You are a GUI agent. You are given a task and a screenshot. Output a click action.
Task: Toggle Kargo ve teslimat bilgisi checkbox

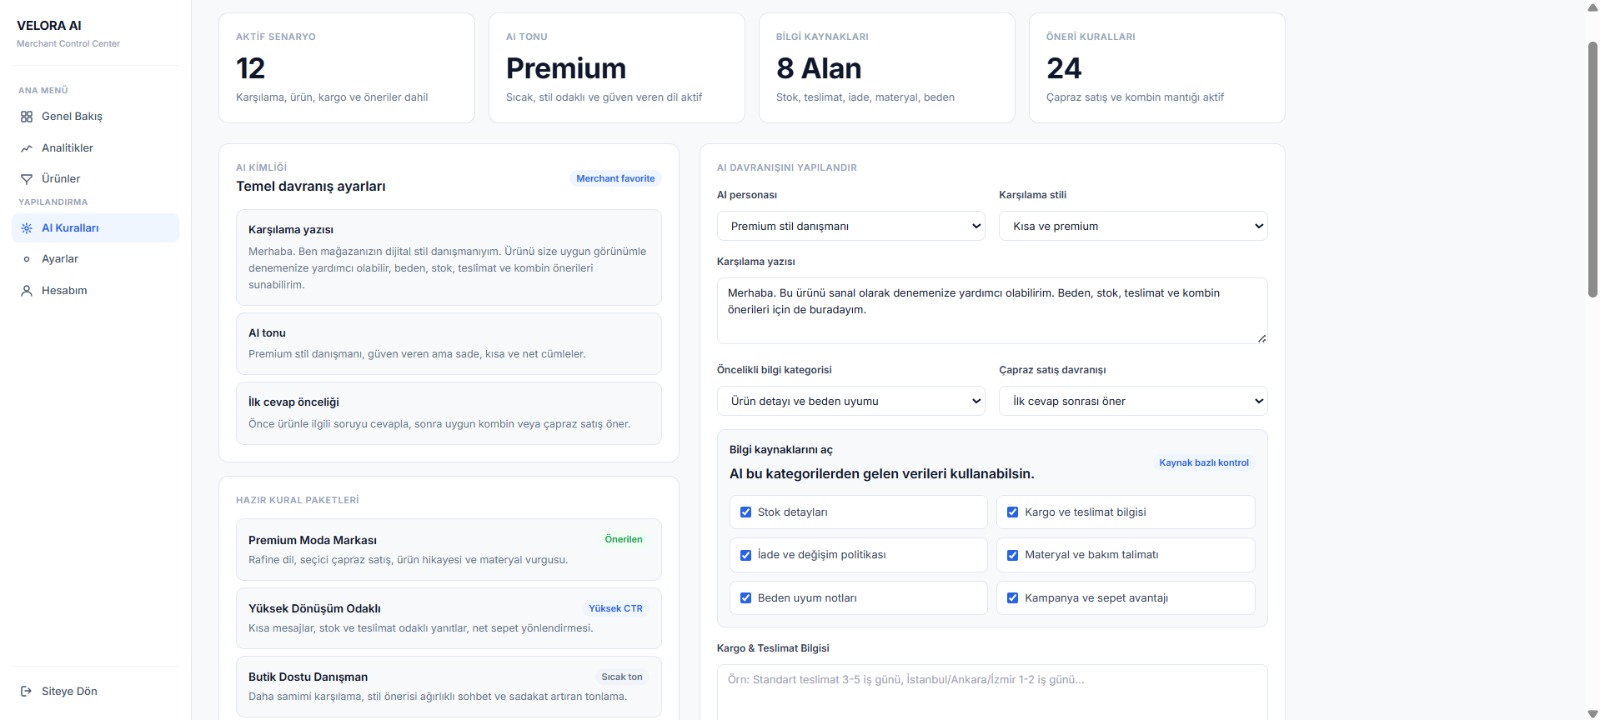click(x=1013, y=512)
